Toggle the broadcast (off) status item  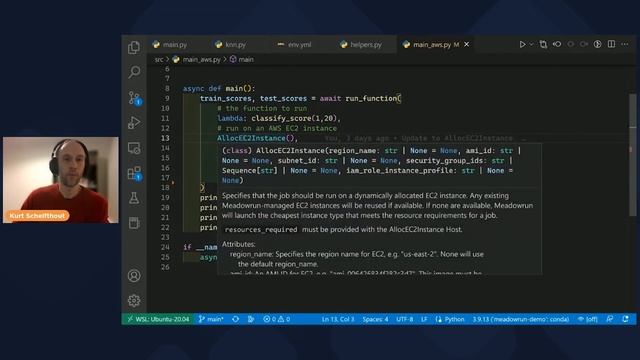587,319
